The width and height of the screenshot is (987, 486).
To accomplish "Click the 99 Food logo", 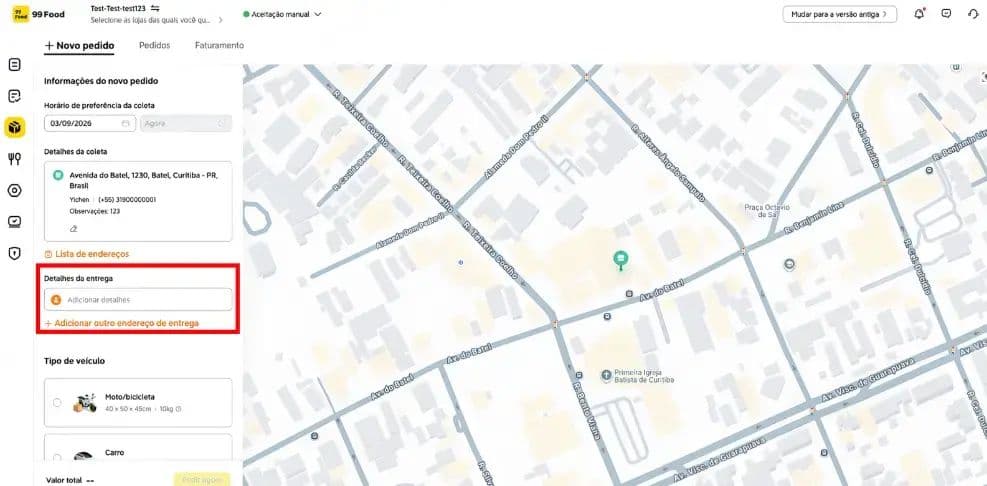I will point(38,14).
